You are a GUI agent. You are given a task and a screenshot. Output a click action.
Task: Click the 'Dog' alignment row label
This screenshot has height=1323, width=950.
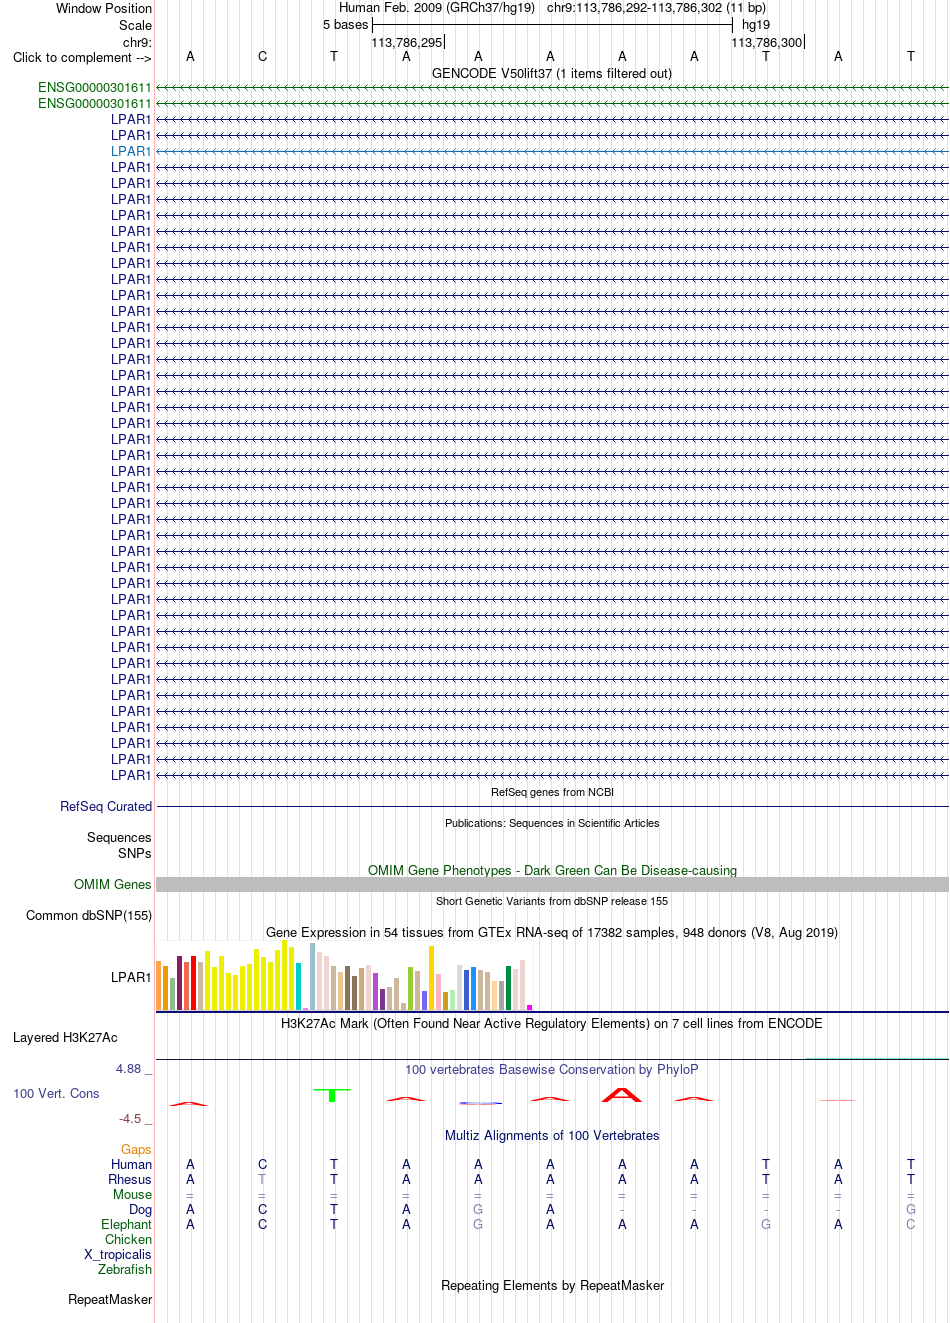click(x=140, y=1209)
